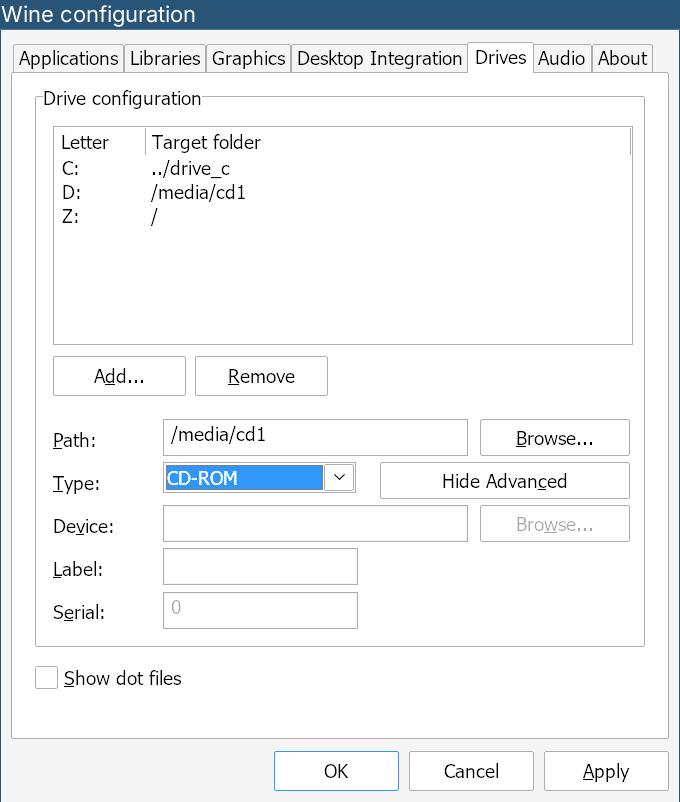Apply the drive configuration changes

point(606,771)
